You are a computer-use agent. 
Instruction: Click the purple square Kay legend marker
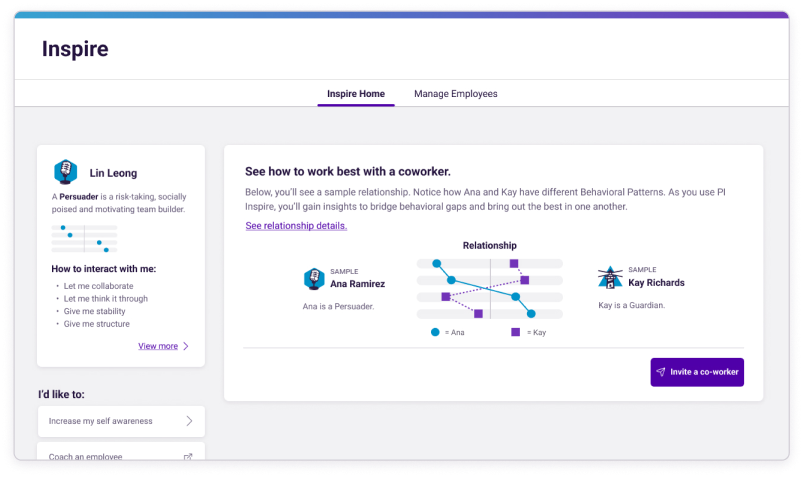click(x=516, y=332)
